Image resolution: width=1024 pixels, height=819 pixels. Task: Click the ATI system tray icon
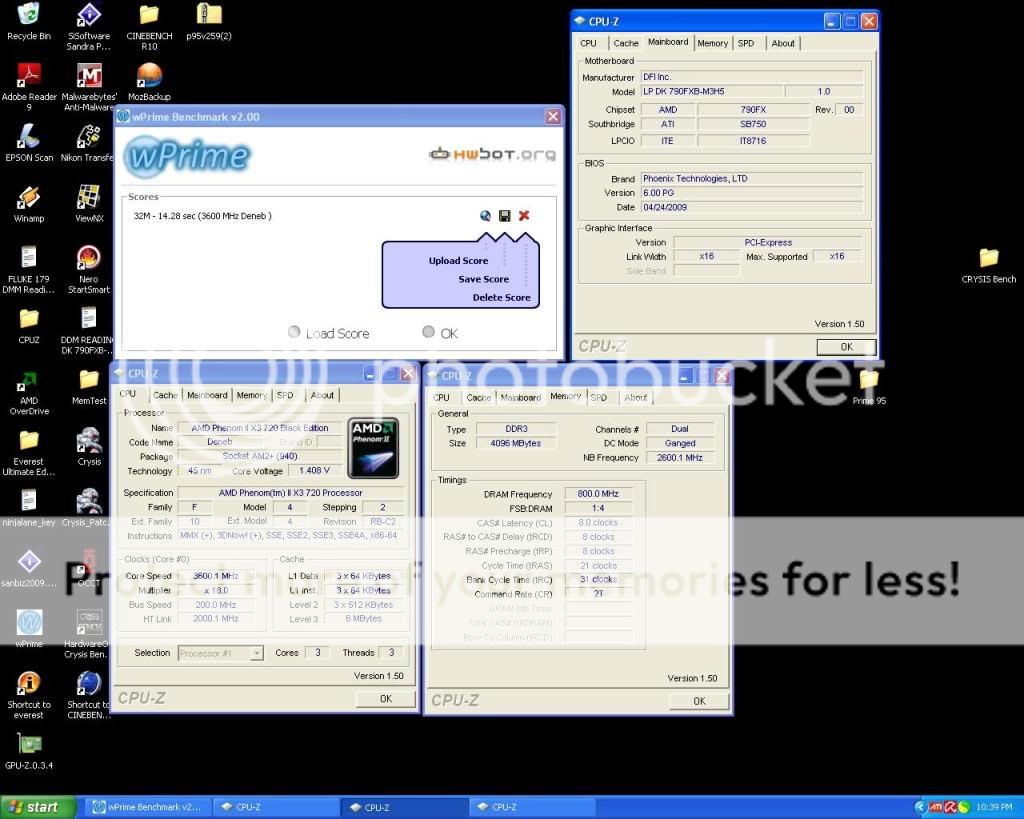(935, 807)
